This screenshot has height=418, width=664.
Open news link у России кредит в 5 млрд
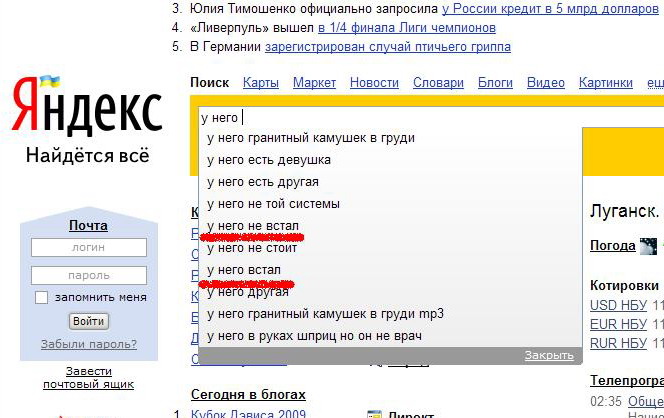pos(550,8)
